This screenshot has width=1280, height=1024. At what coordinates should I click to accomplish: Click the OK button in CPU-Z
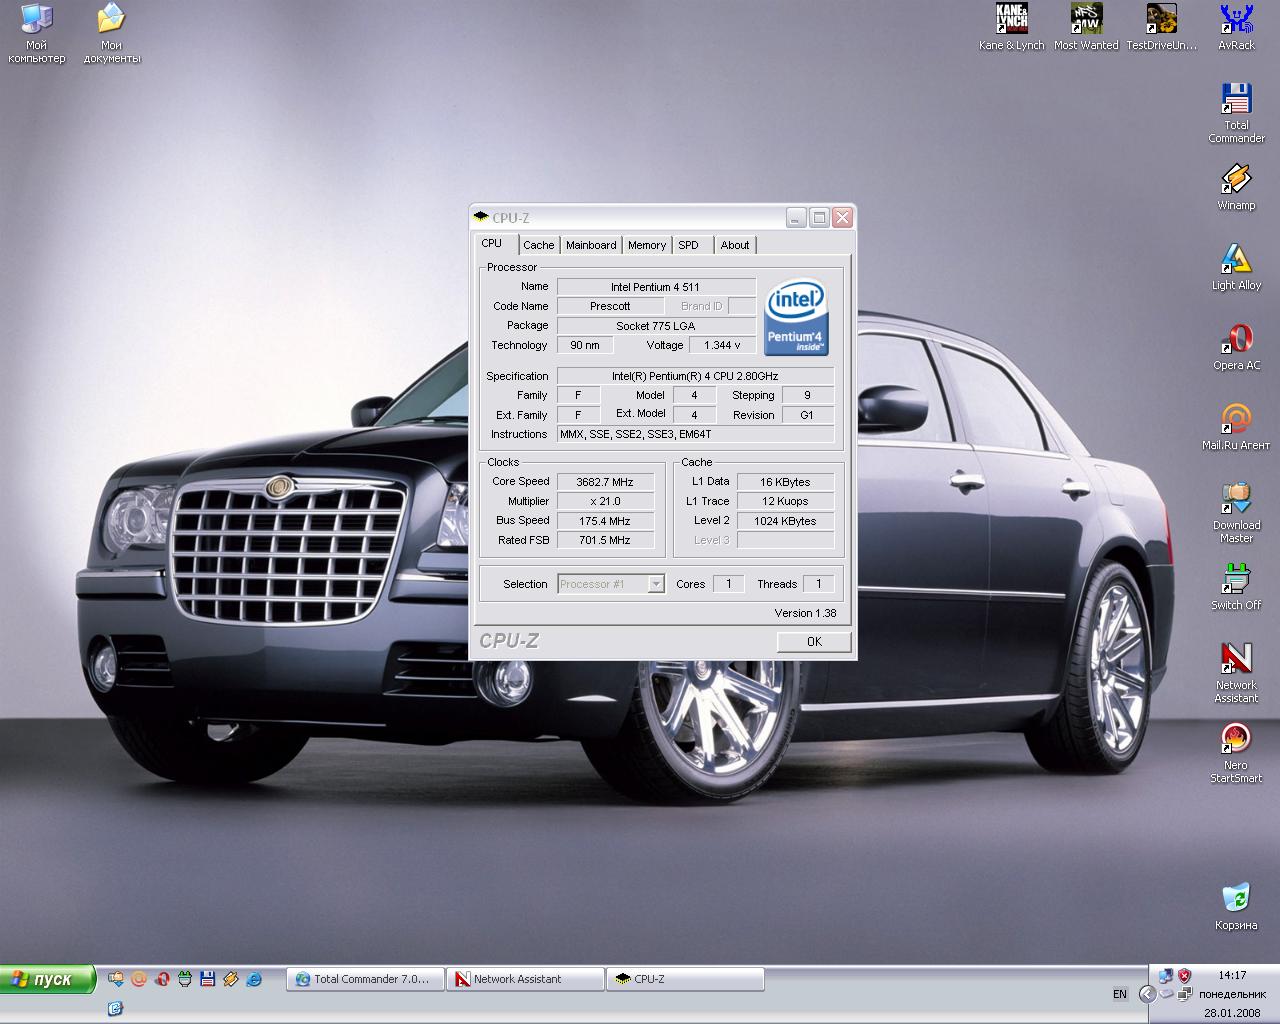pyautogui.click(x=814, y=642)
